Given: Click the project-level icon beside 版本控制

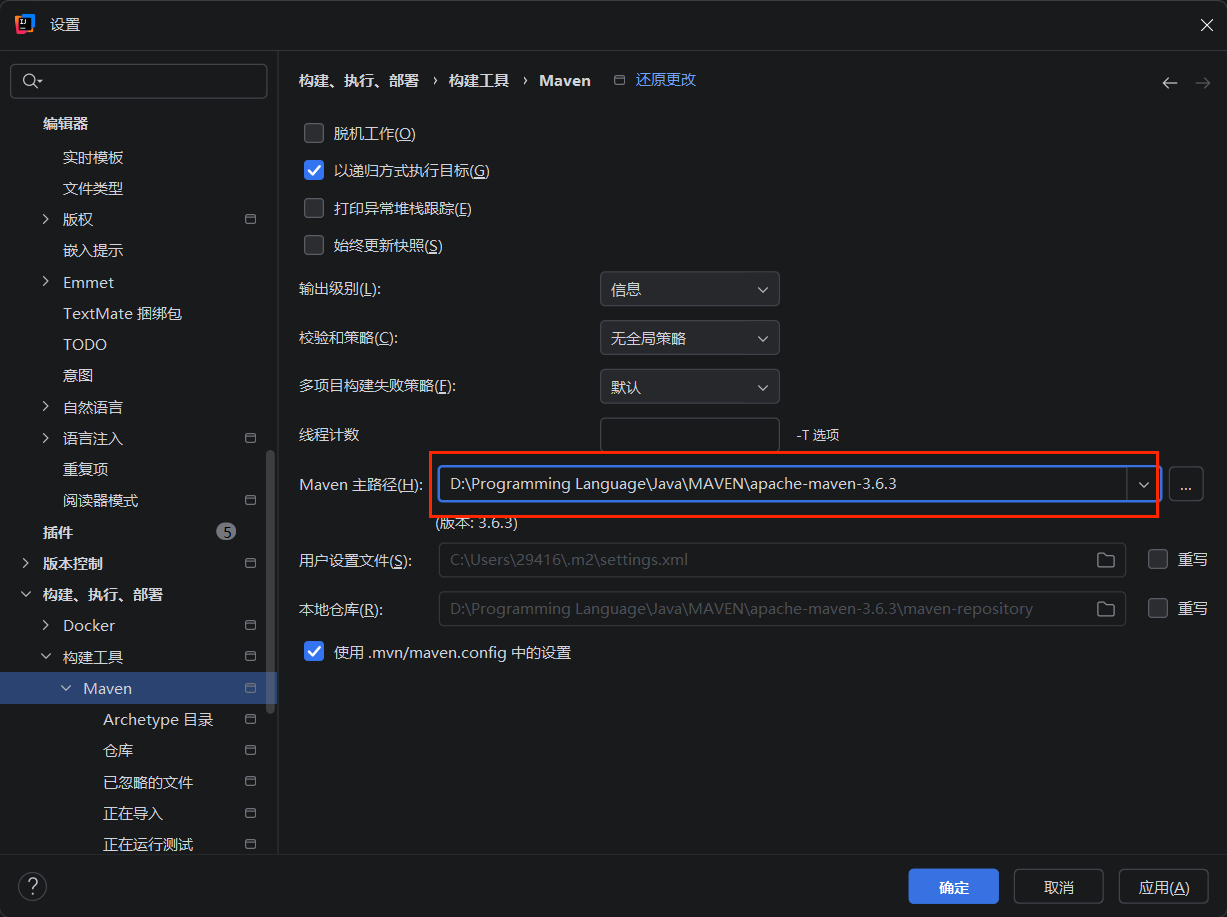Looking at the screenshot, I should click(x=250, y=563).
